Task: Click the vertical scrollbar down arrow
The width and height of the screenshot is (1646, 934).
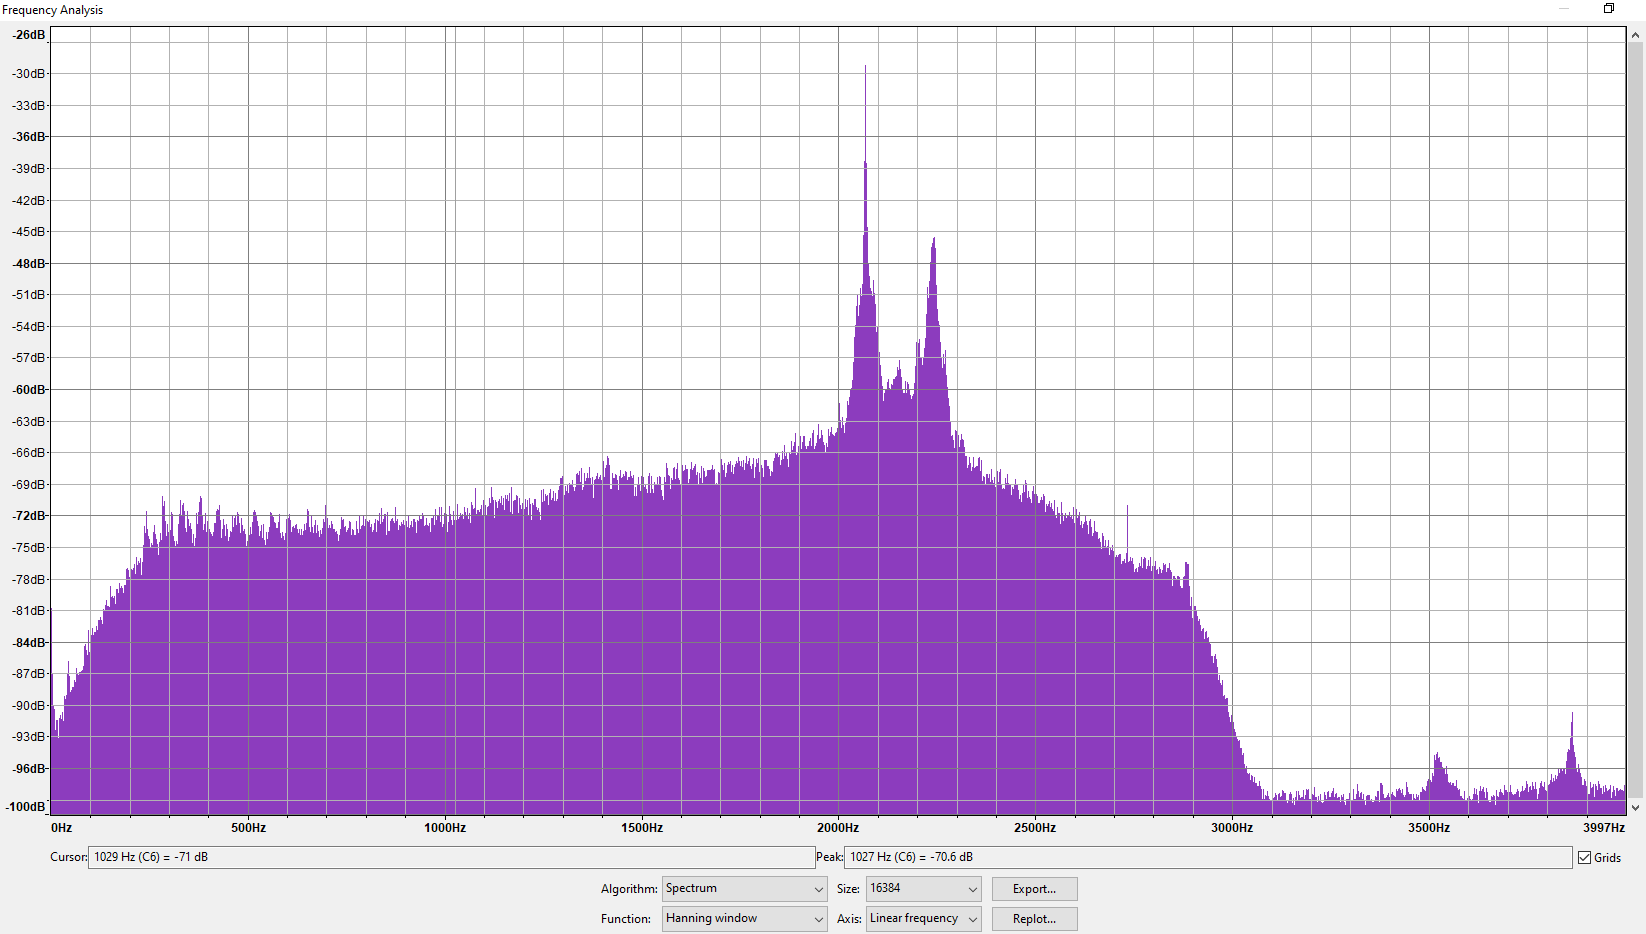Action: (x=1636, y=808)
